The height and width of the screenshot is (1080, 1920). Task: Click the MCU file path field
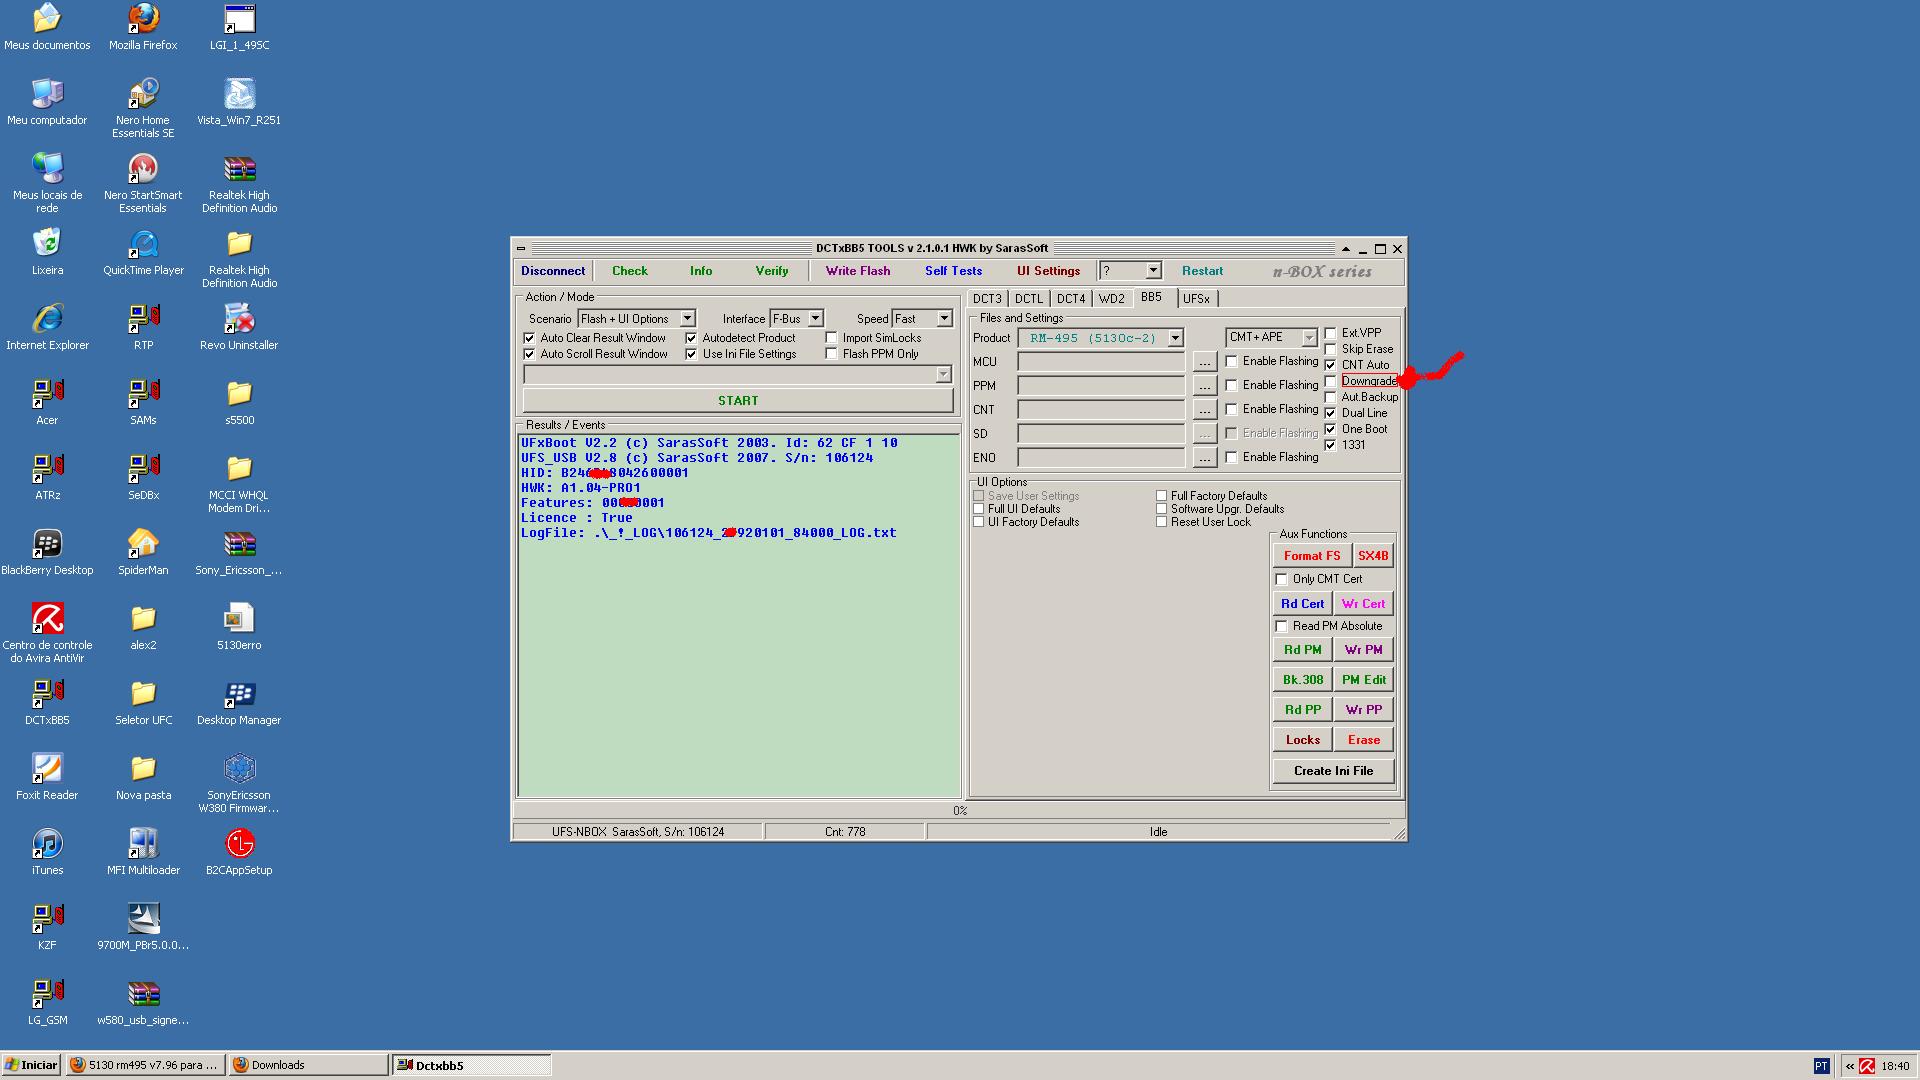click(1101, 362)
